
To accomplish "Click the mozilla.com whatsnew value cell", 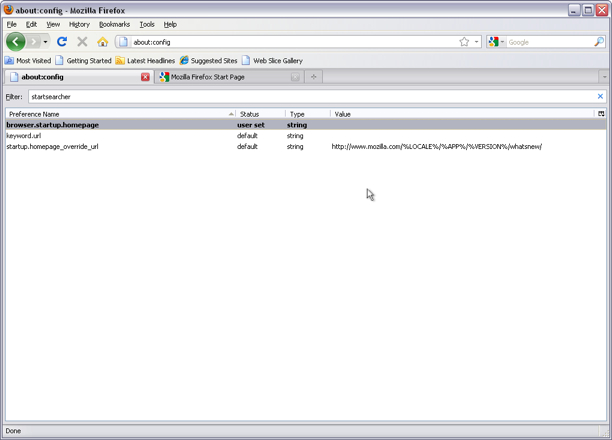I will pos(437,147).
